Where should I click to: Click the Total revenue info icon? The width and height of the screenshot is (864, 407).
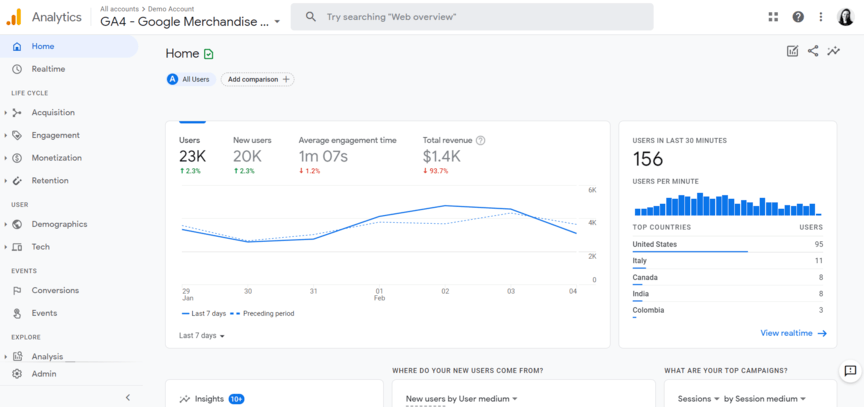click(480, 140)
